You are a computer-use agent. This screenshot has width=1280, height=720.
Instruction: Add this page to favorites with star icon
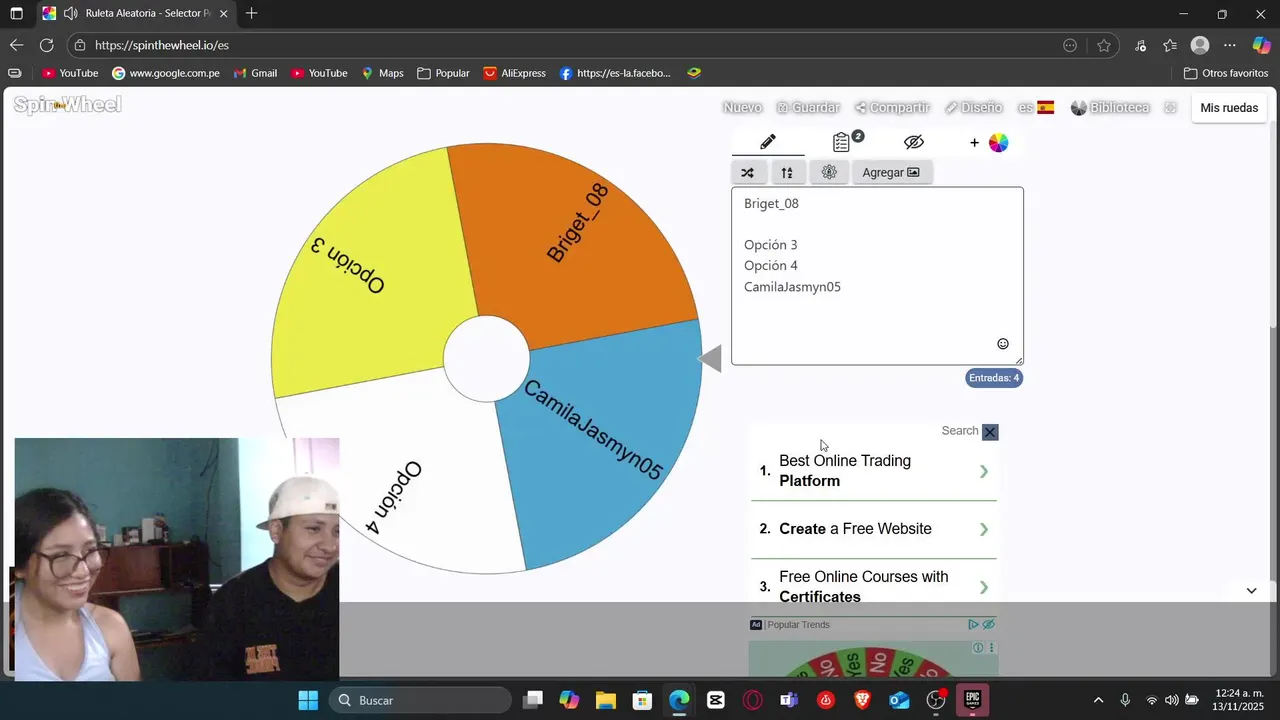1104,45
